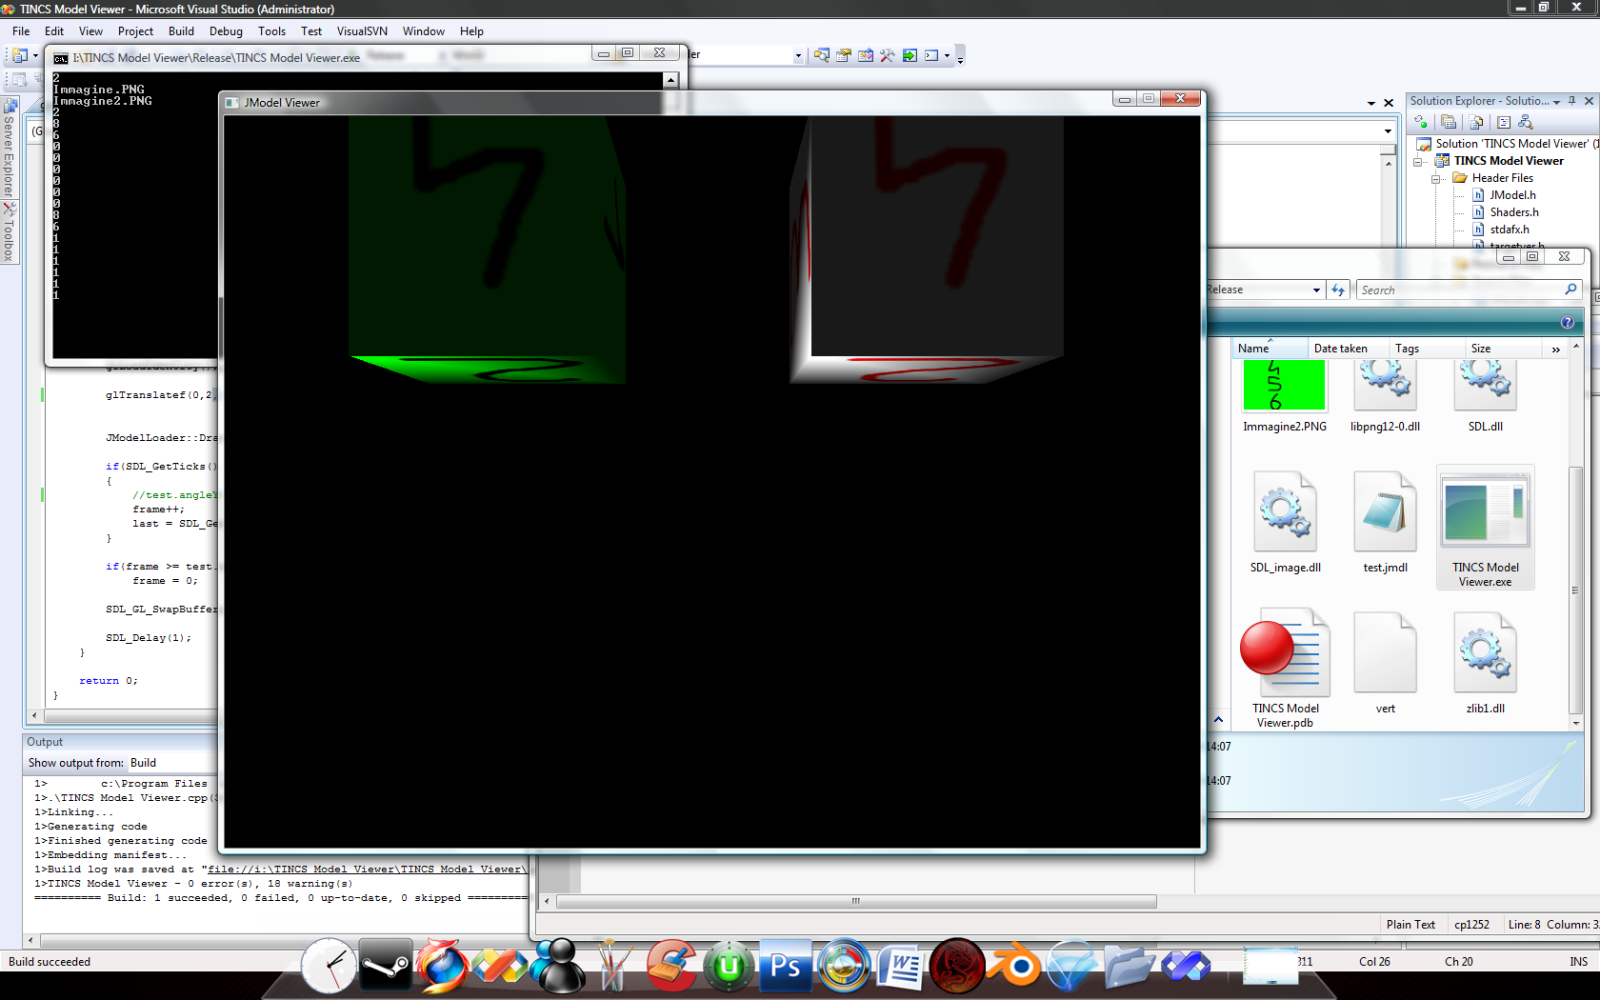Launch Photoshop from the dock
Screen dimensions: 1600x1000
[785, 966]
